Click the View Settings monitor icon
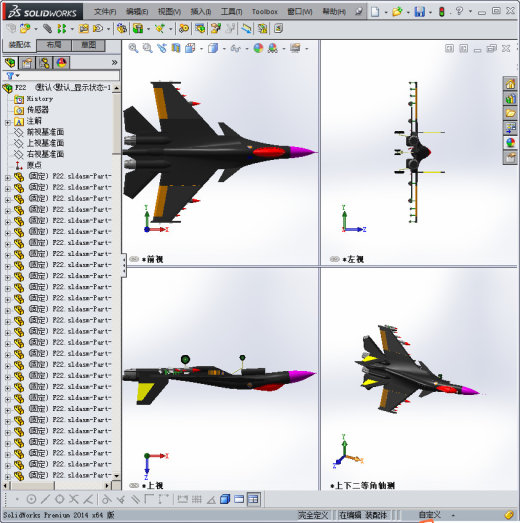 coord(295,48)
